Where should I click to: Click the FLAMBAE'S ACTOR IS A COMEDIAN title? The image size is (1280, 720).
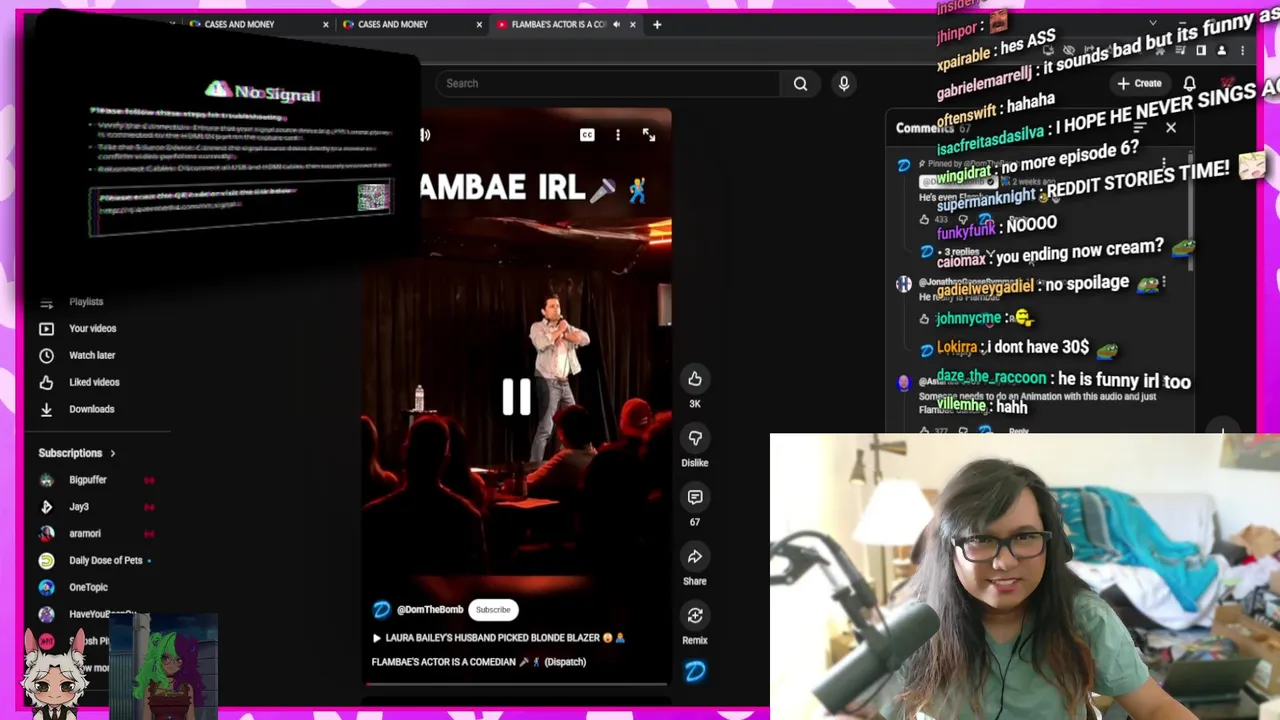(479, 662)
